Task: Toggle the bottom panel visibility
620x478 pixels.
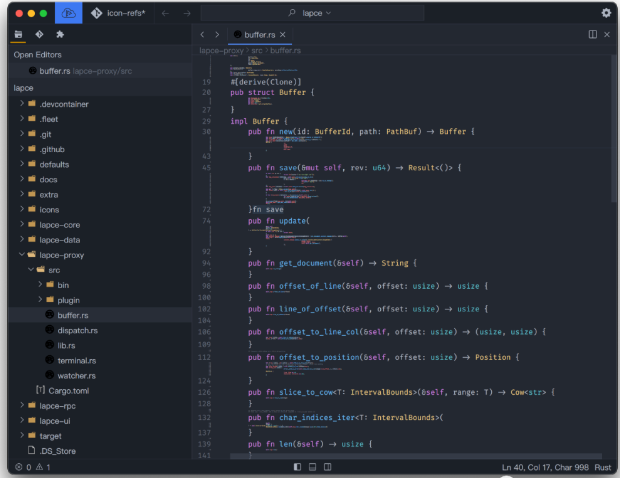Action: pyautogui.click(x=312, y=467)
